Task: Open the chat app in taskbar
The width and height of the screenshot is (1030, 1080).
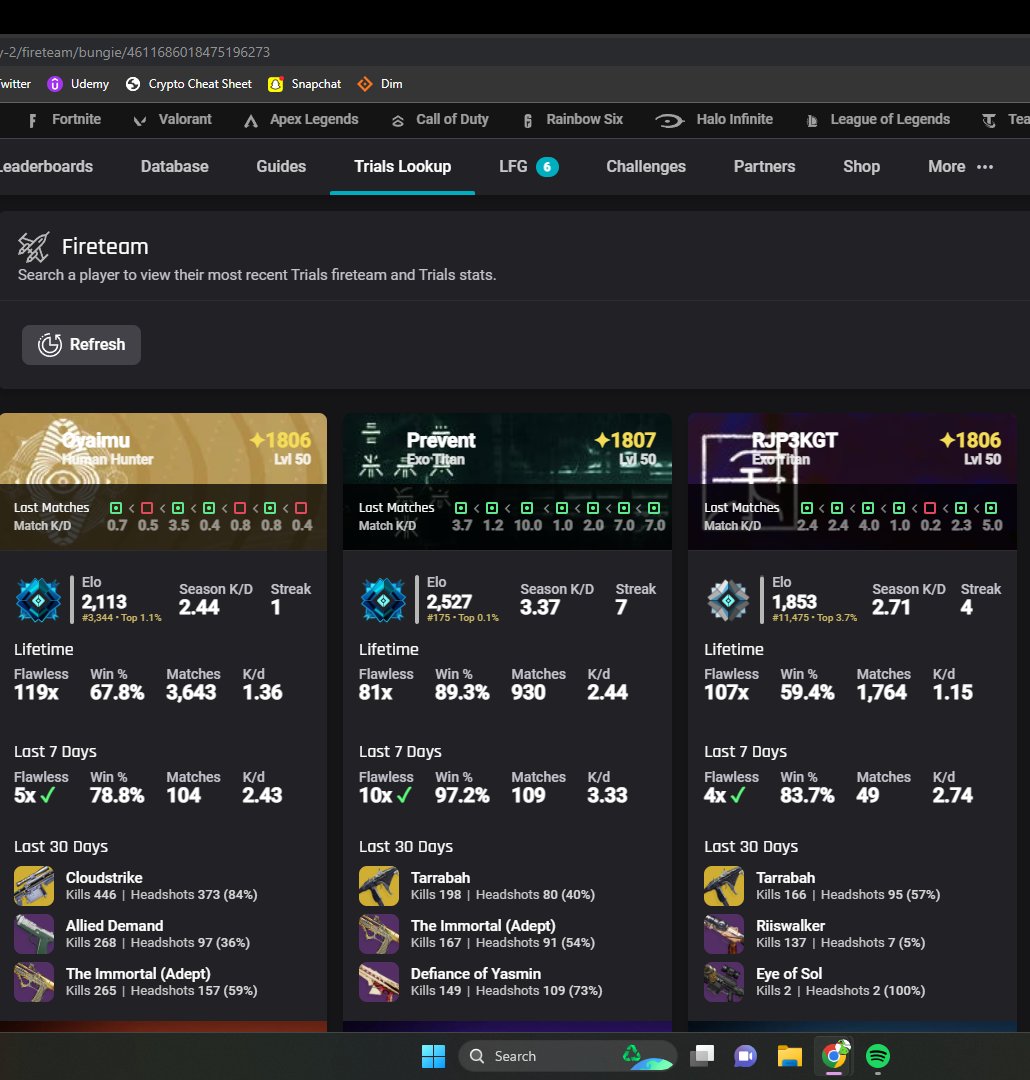Action: (745, 1056)
